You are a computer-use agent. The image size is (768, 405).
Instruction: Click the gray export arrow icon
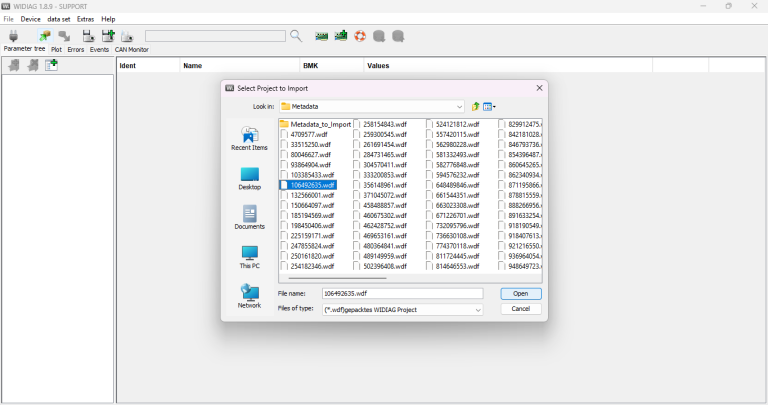(x=64, y=36)
